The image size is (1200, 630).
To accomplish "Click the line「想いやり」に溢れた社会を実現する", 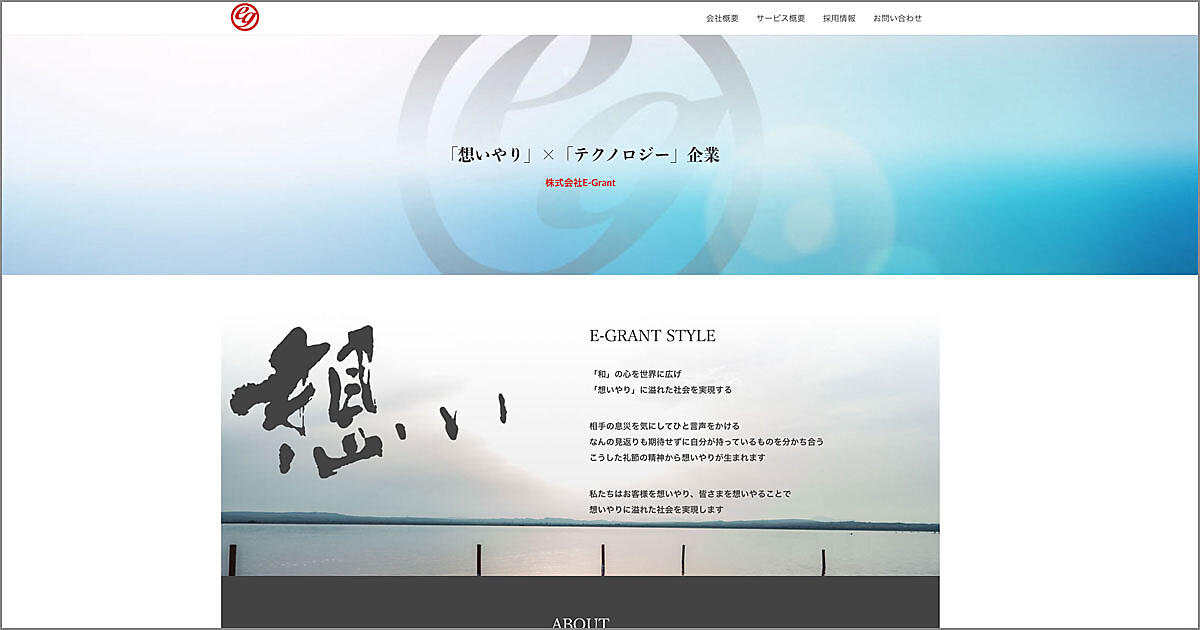I will (x=660, y=390).
